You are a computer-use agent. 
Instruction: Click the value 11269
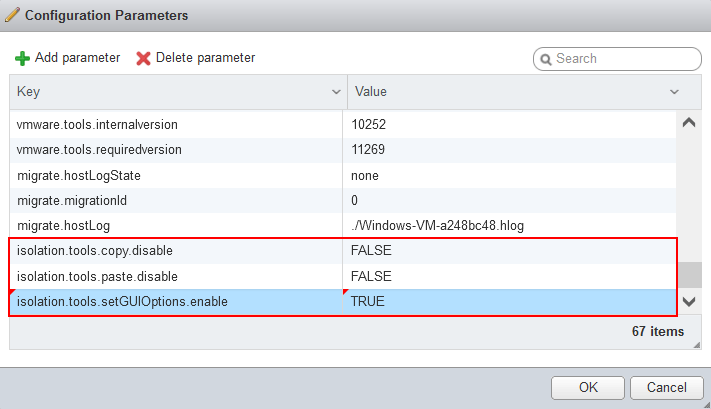(x=368, y=150)
